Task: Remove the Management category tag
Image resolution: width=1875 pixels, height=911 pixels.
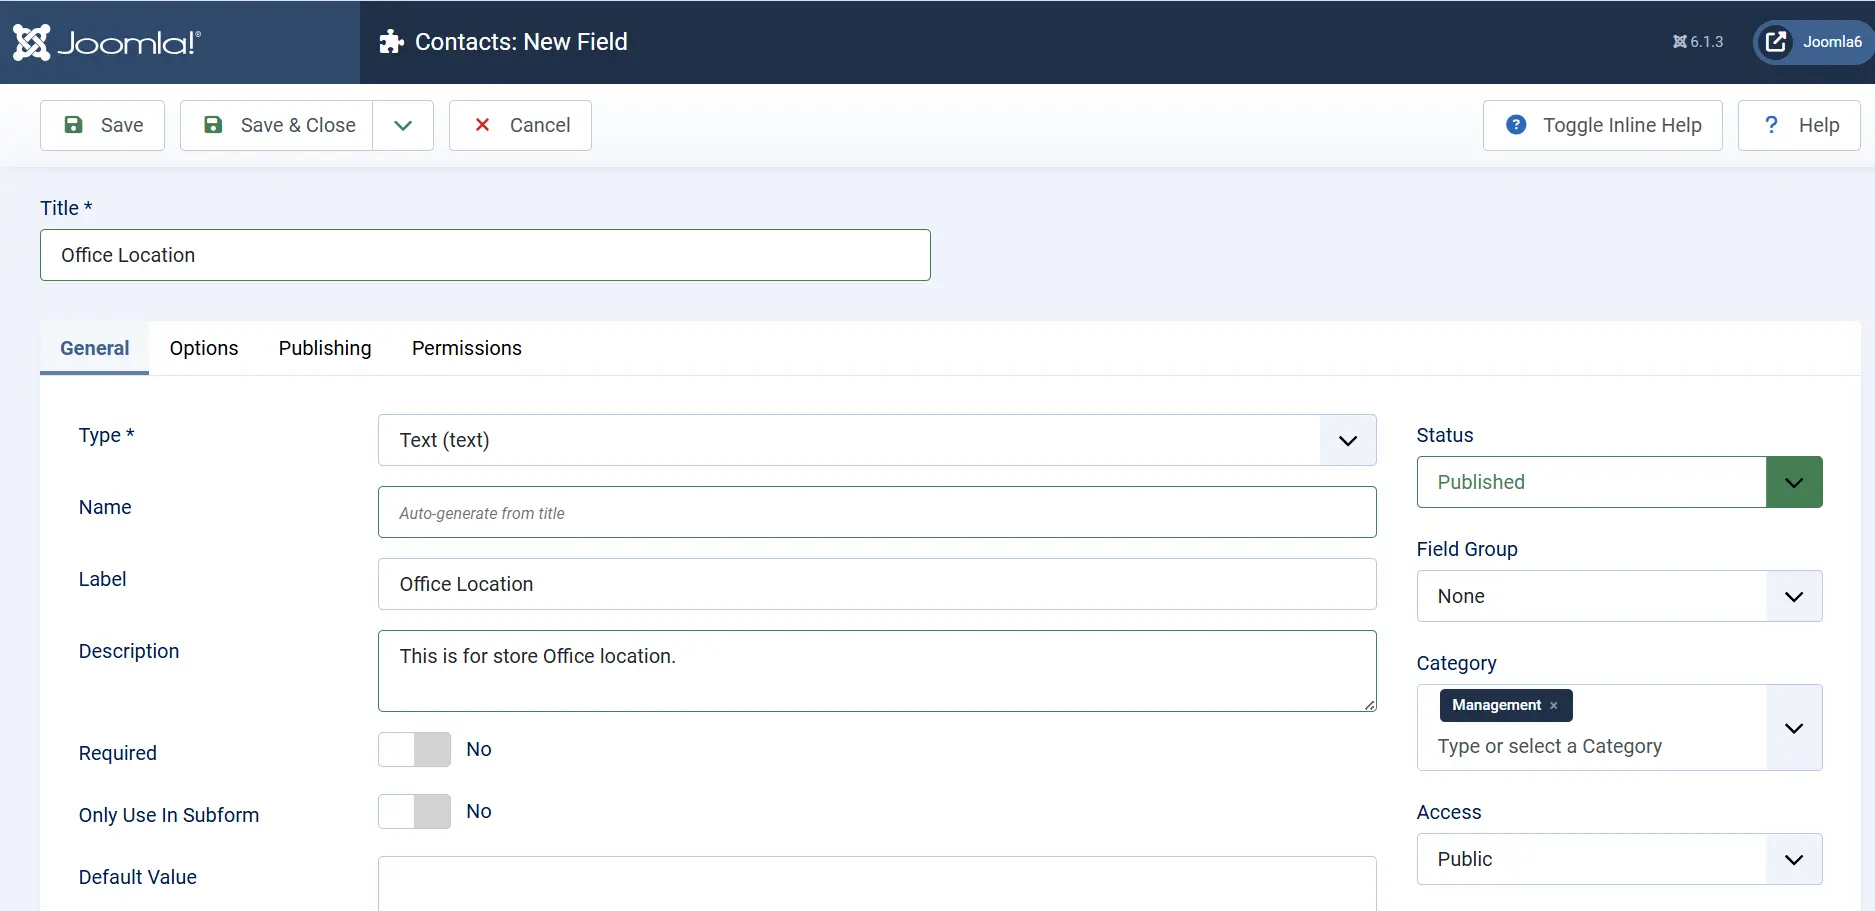Action: (x=1554, y=706)
